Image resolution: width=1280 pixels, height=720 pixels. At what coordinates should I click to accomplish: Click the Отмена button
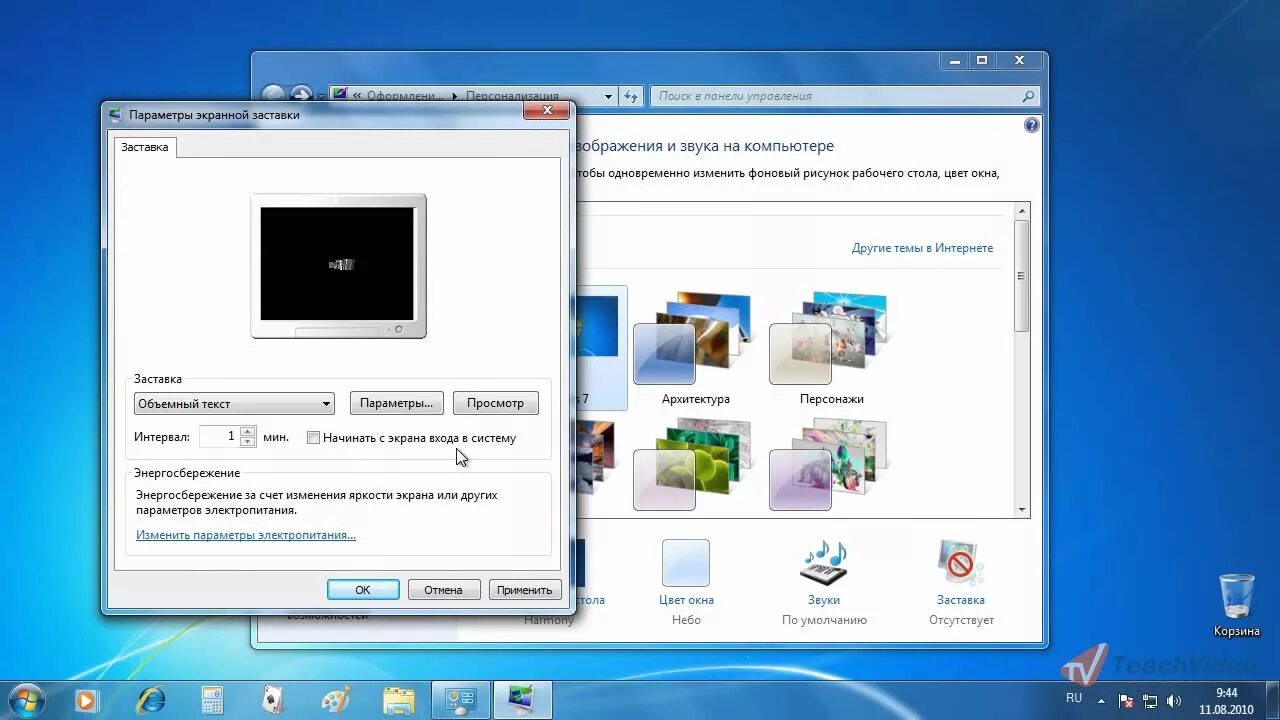pos(443,590)
